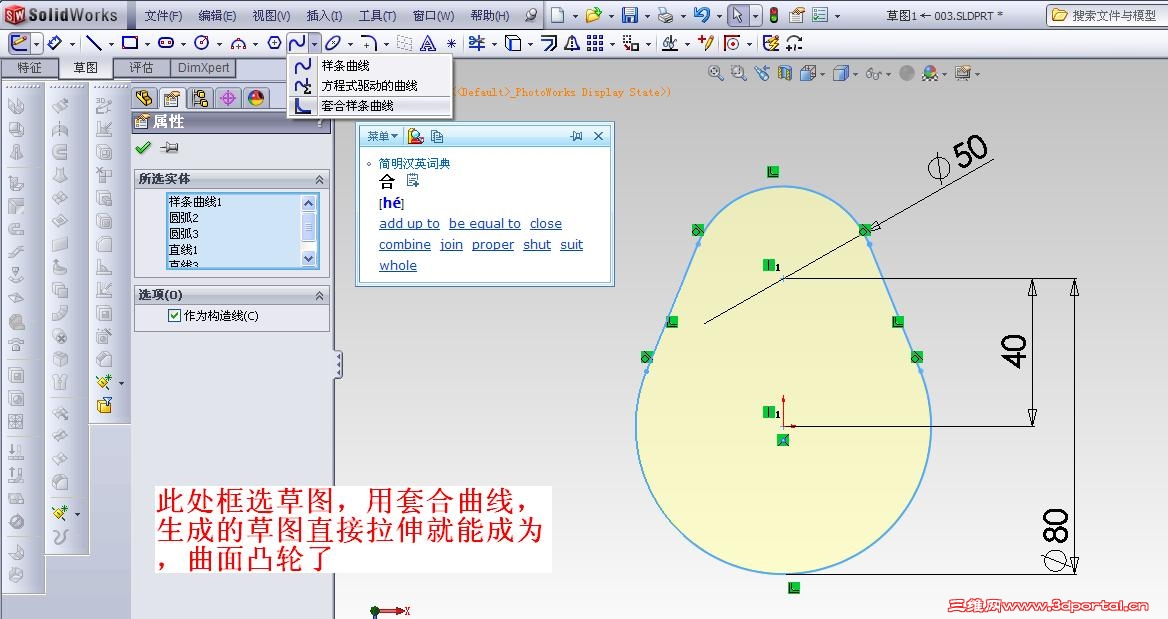Select the Convert Entities tool

click(x=513, y=43)
